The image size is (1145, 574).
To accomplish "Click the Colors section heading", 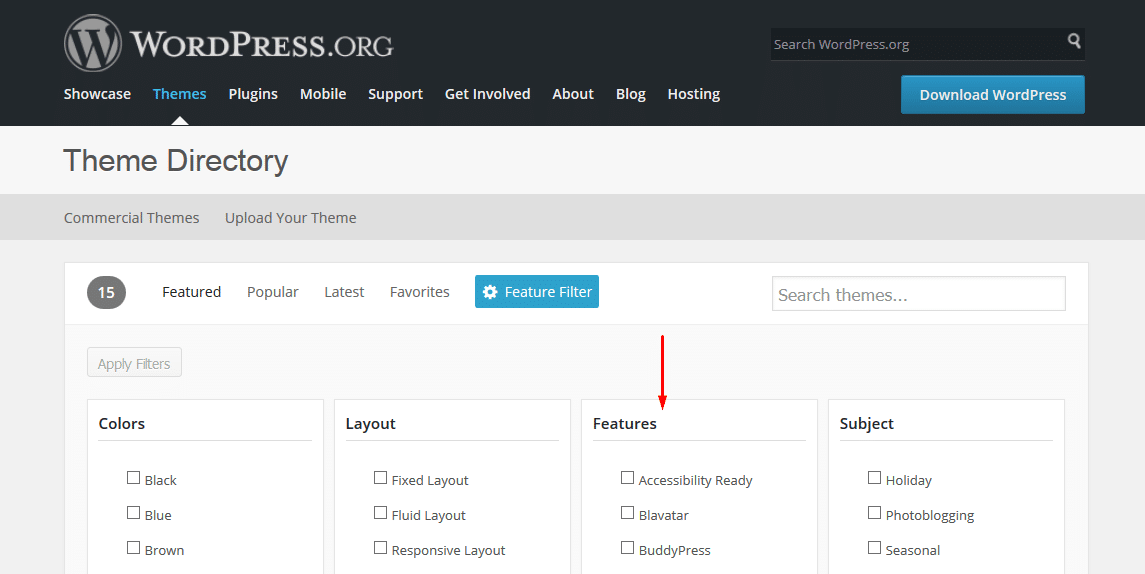I will click(x=122, y=424).
